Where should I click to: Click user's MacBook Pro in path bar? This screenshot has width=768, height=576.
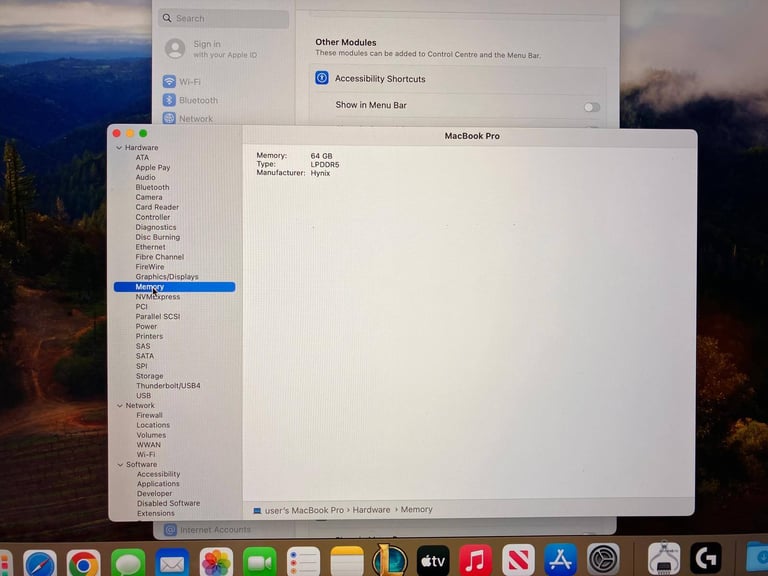coord(304,510)
